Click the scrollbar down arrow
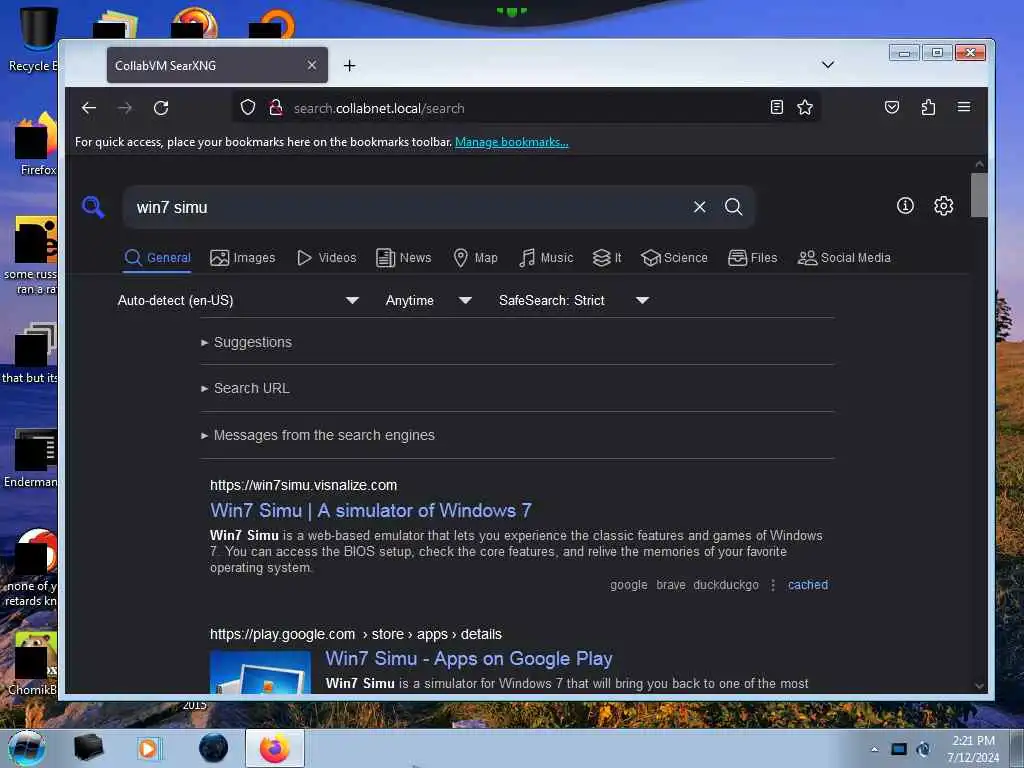1024x768 pixels. 978,686
